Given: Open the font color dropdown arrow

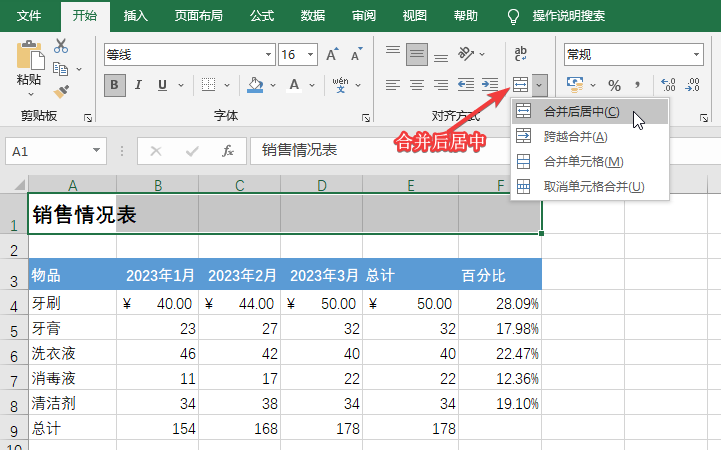Looking at the screenshot, I should coord(312,85).
